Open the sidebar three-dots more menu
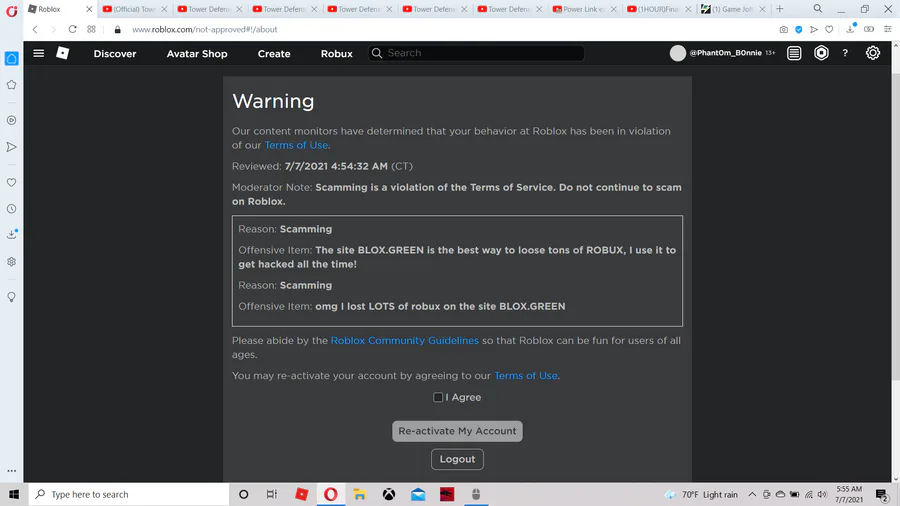The height and width of the screenshot is (506, 900). click(x=11, y=470)
